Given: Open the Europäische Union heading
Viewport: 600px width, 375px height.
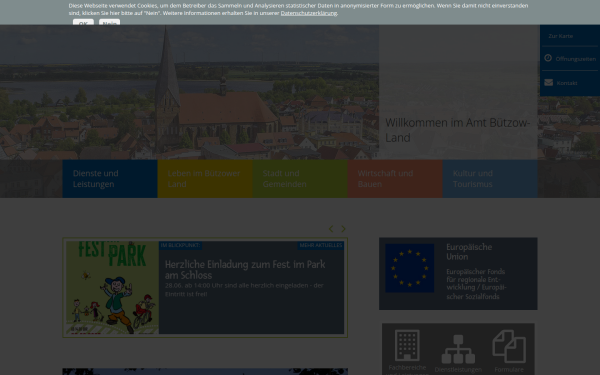Looking at the screenshot, I should (469, 252).
